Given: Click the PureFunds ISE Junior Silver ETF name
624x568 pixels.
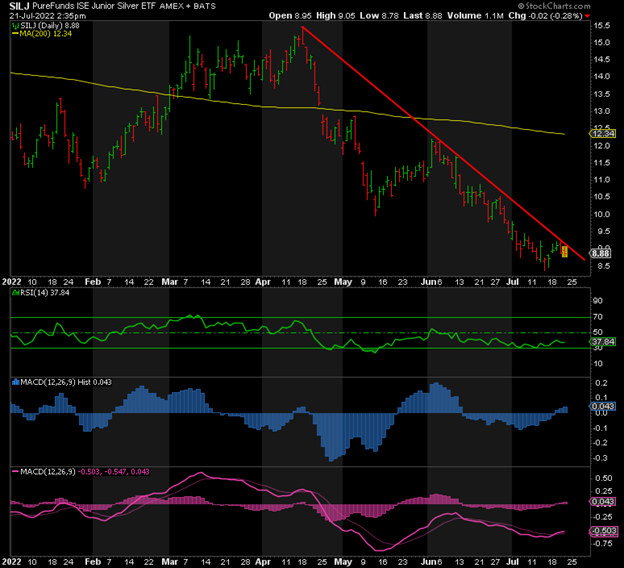Looking at the screenshot, I should [94, 6].
